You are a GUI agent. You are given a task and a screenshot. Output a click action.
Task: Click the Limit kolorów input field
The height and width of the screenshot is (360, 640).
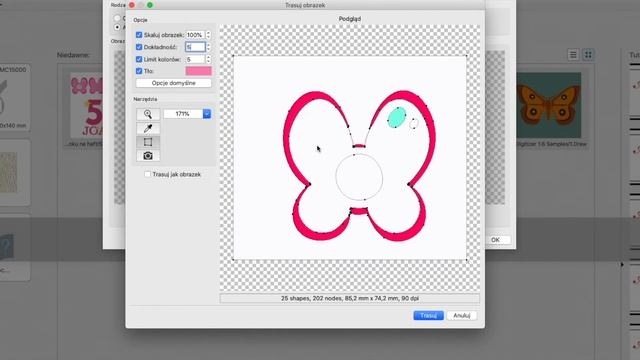[x=195, y=59]
